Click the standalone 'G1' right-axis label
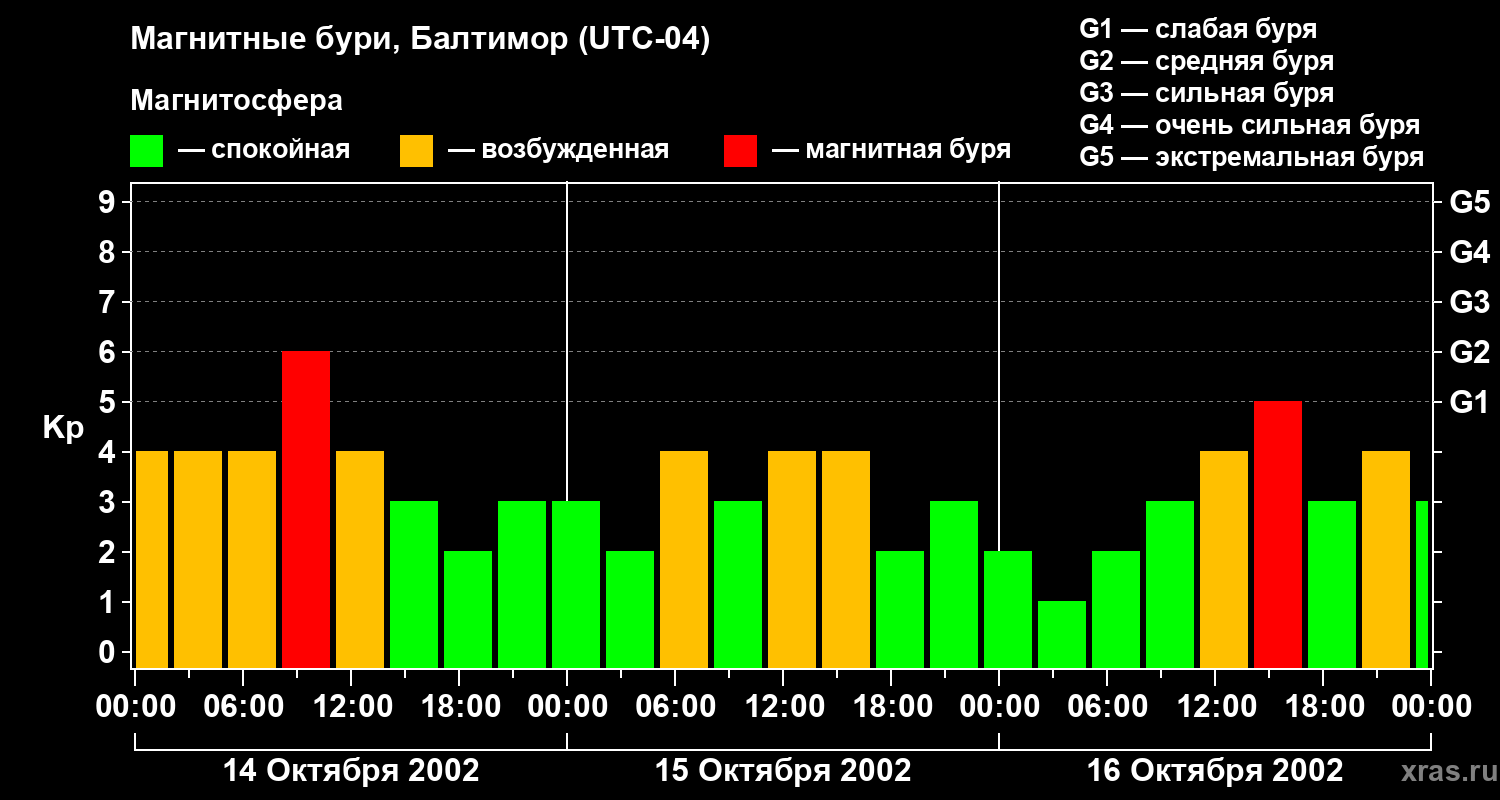 (1469, 402)
